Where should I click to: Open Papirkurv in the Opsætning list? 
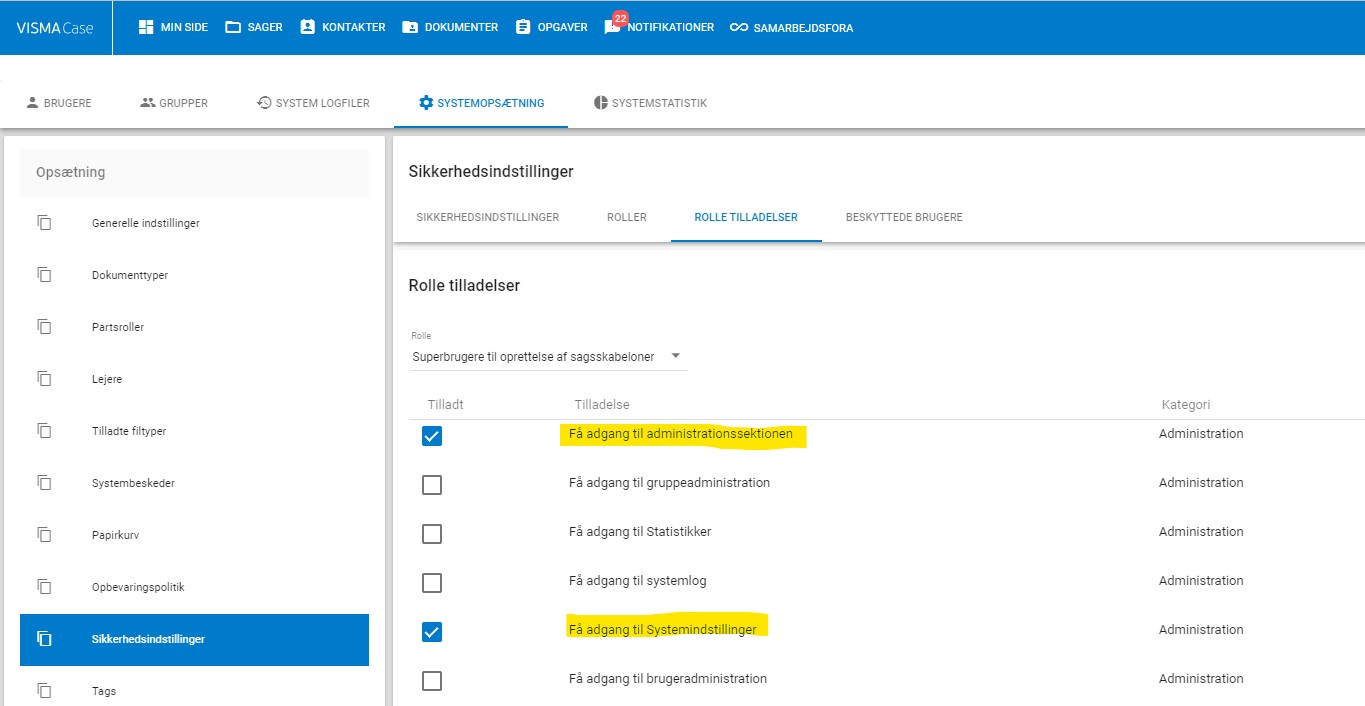(x=194, y=535)
